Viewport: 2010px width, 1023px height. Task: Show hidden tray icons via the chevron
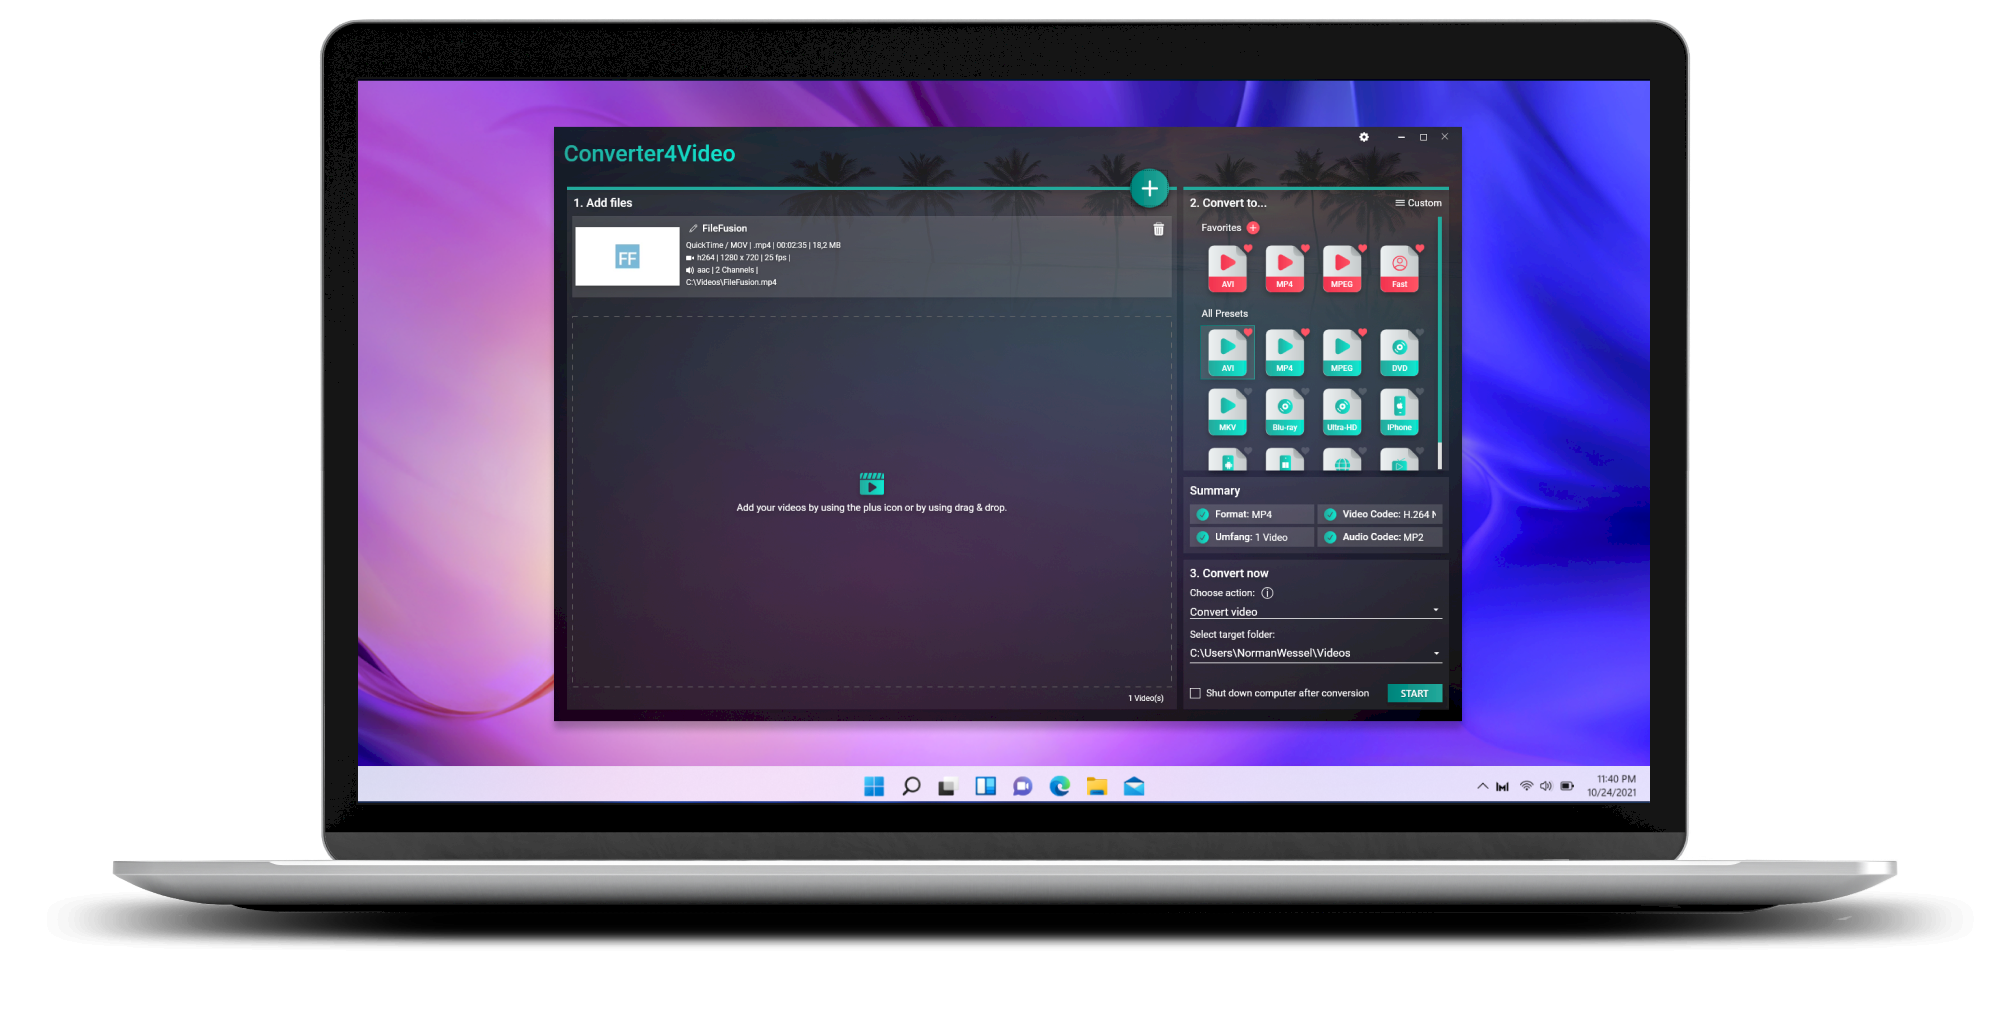click(1482, 786)
